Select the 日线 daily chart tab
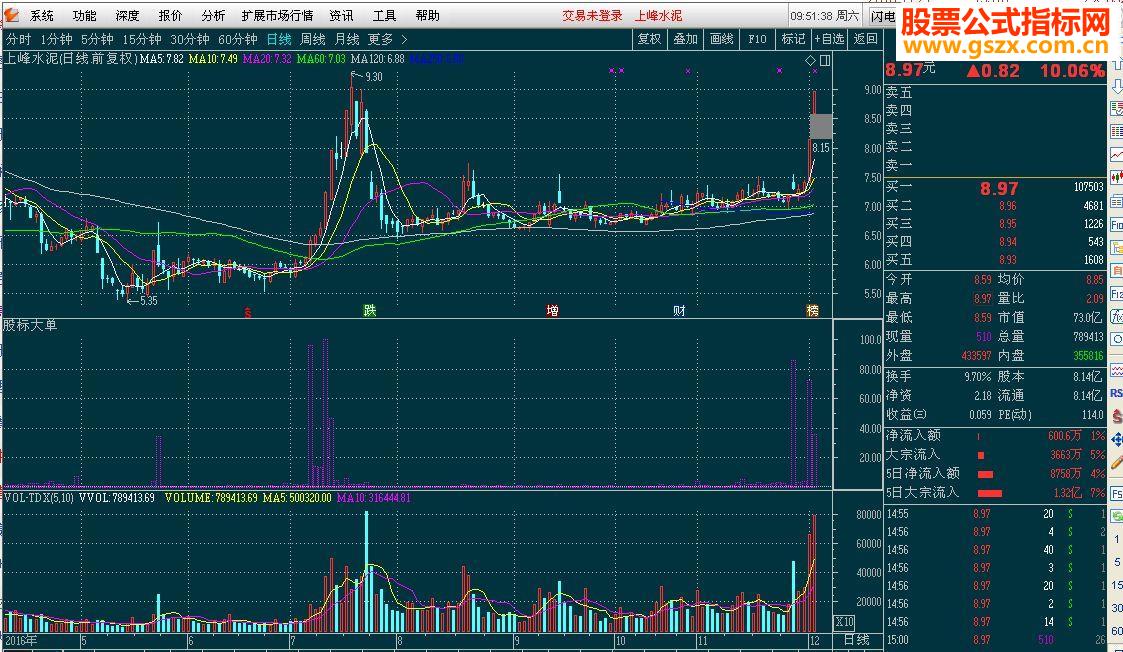The width and height of the screenshot is (1123, 652). tap(279, 39)
